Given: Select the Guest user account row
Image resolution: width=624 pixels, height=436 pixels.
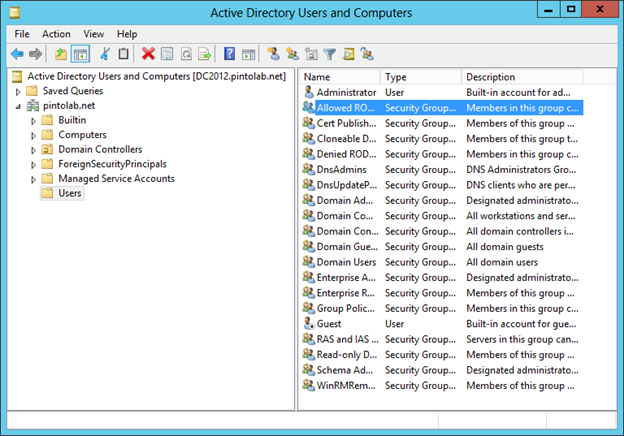Looking at the screenshot, I should pos(329,324).
